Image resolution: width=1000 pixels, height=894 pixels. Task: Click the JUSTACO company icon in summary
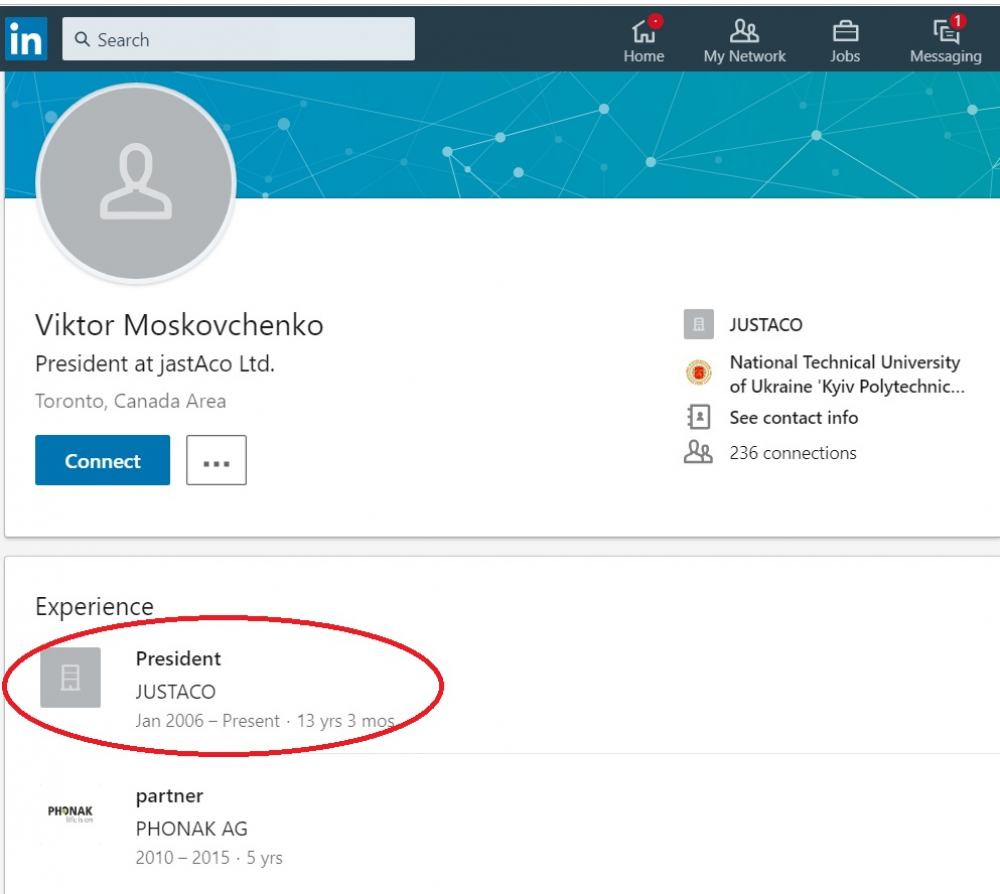(699, 325)
